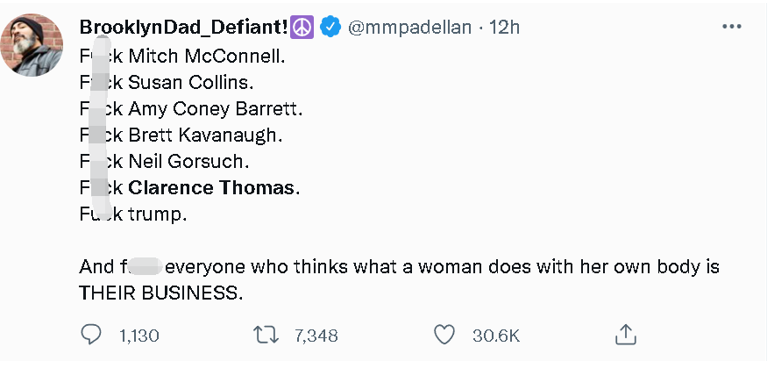Click the 7,348 retweets count

[316, 336]
